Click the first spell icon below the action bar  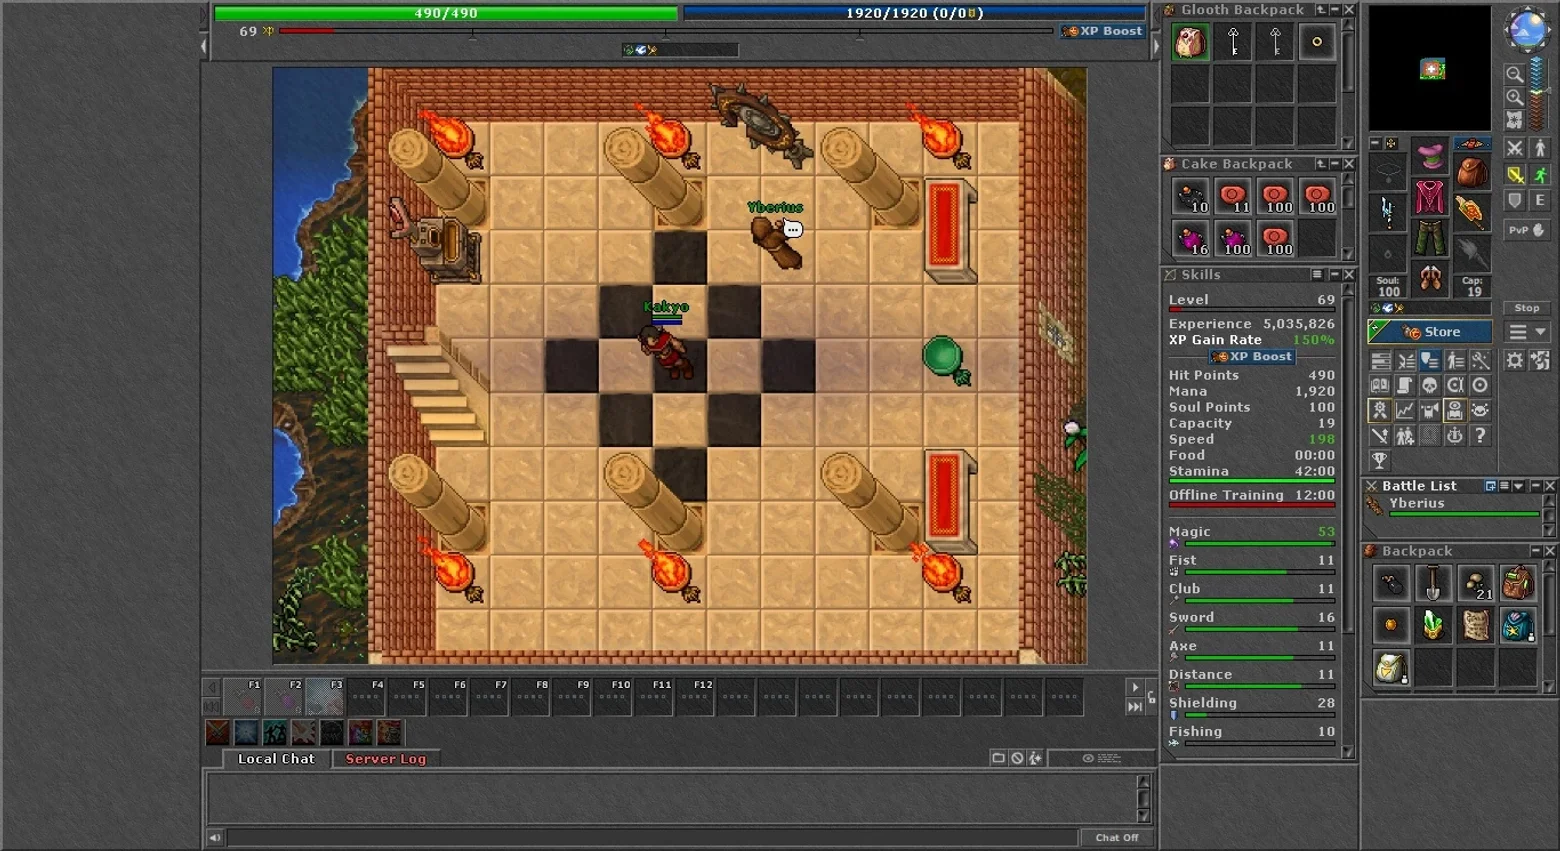point(217,733)
